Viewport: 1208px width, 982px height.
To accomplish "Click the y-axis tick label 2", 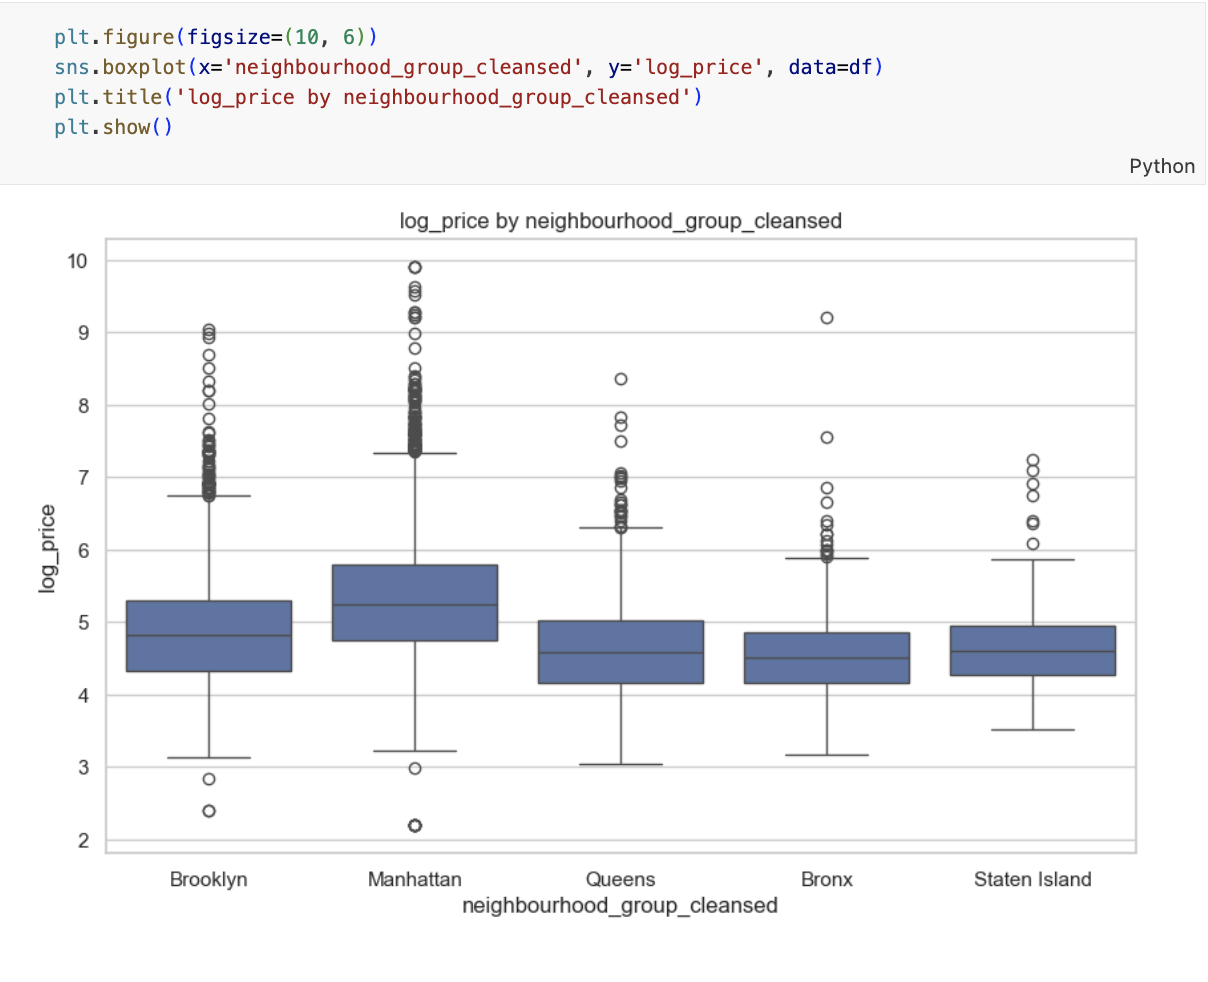I will [84, 841].
